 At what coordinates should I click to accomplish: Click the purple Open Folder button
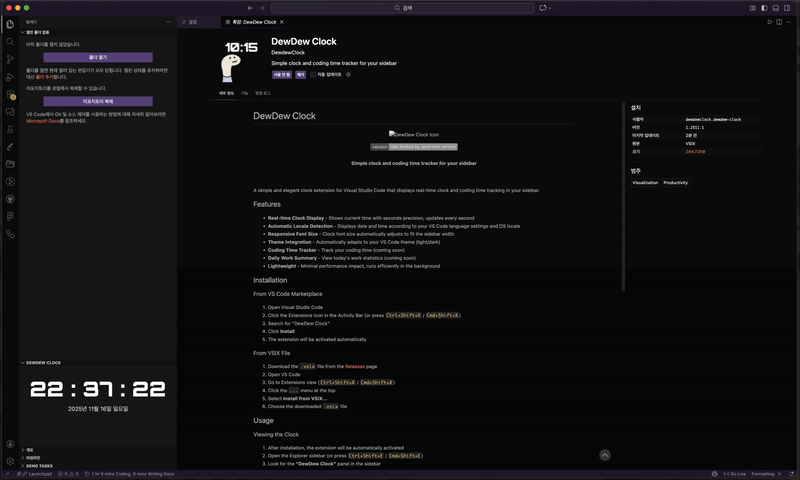click(x=98, y=58)
